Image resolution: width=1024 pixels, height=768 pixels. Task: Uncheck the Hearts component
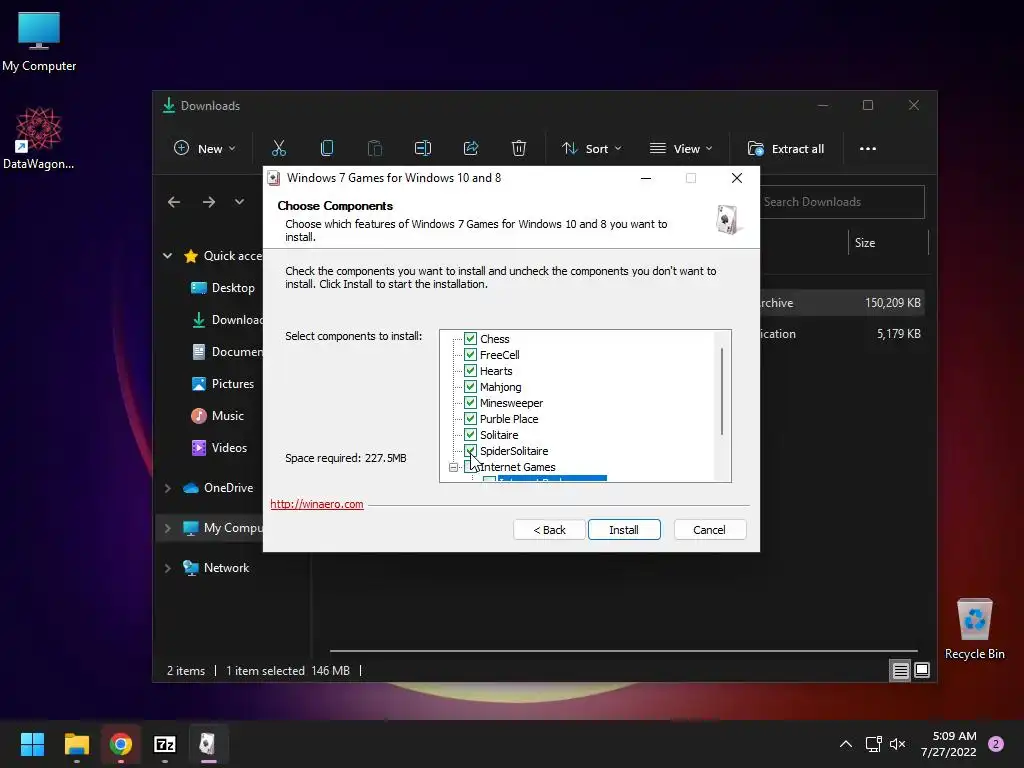(x=470, y=370)
